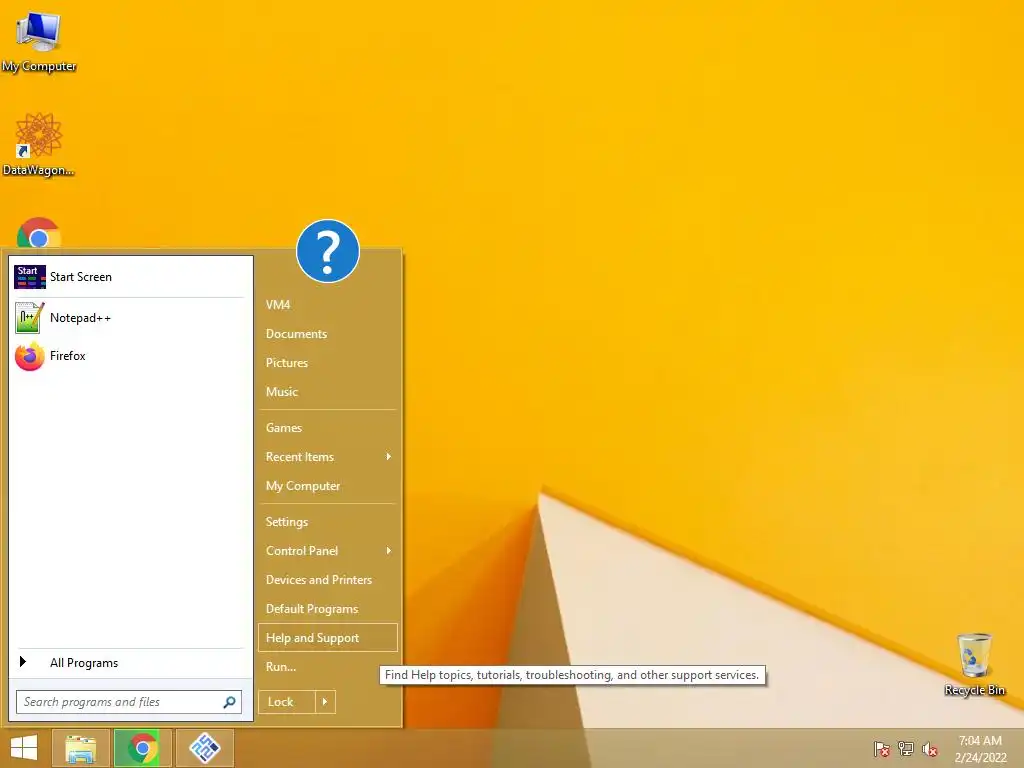Click the Lock button
The height and width of the screenshot is (768, 1024).
point(287,702)
